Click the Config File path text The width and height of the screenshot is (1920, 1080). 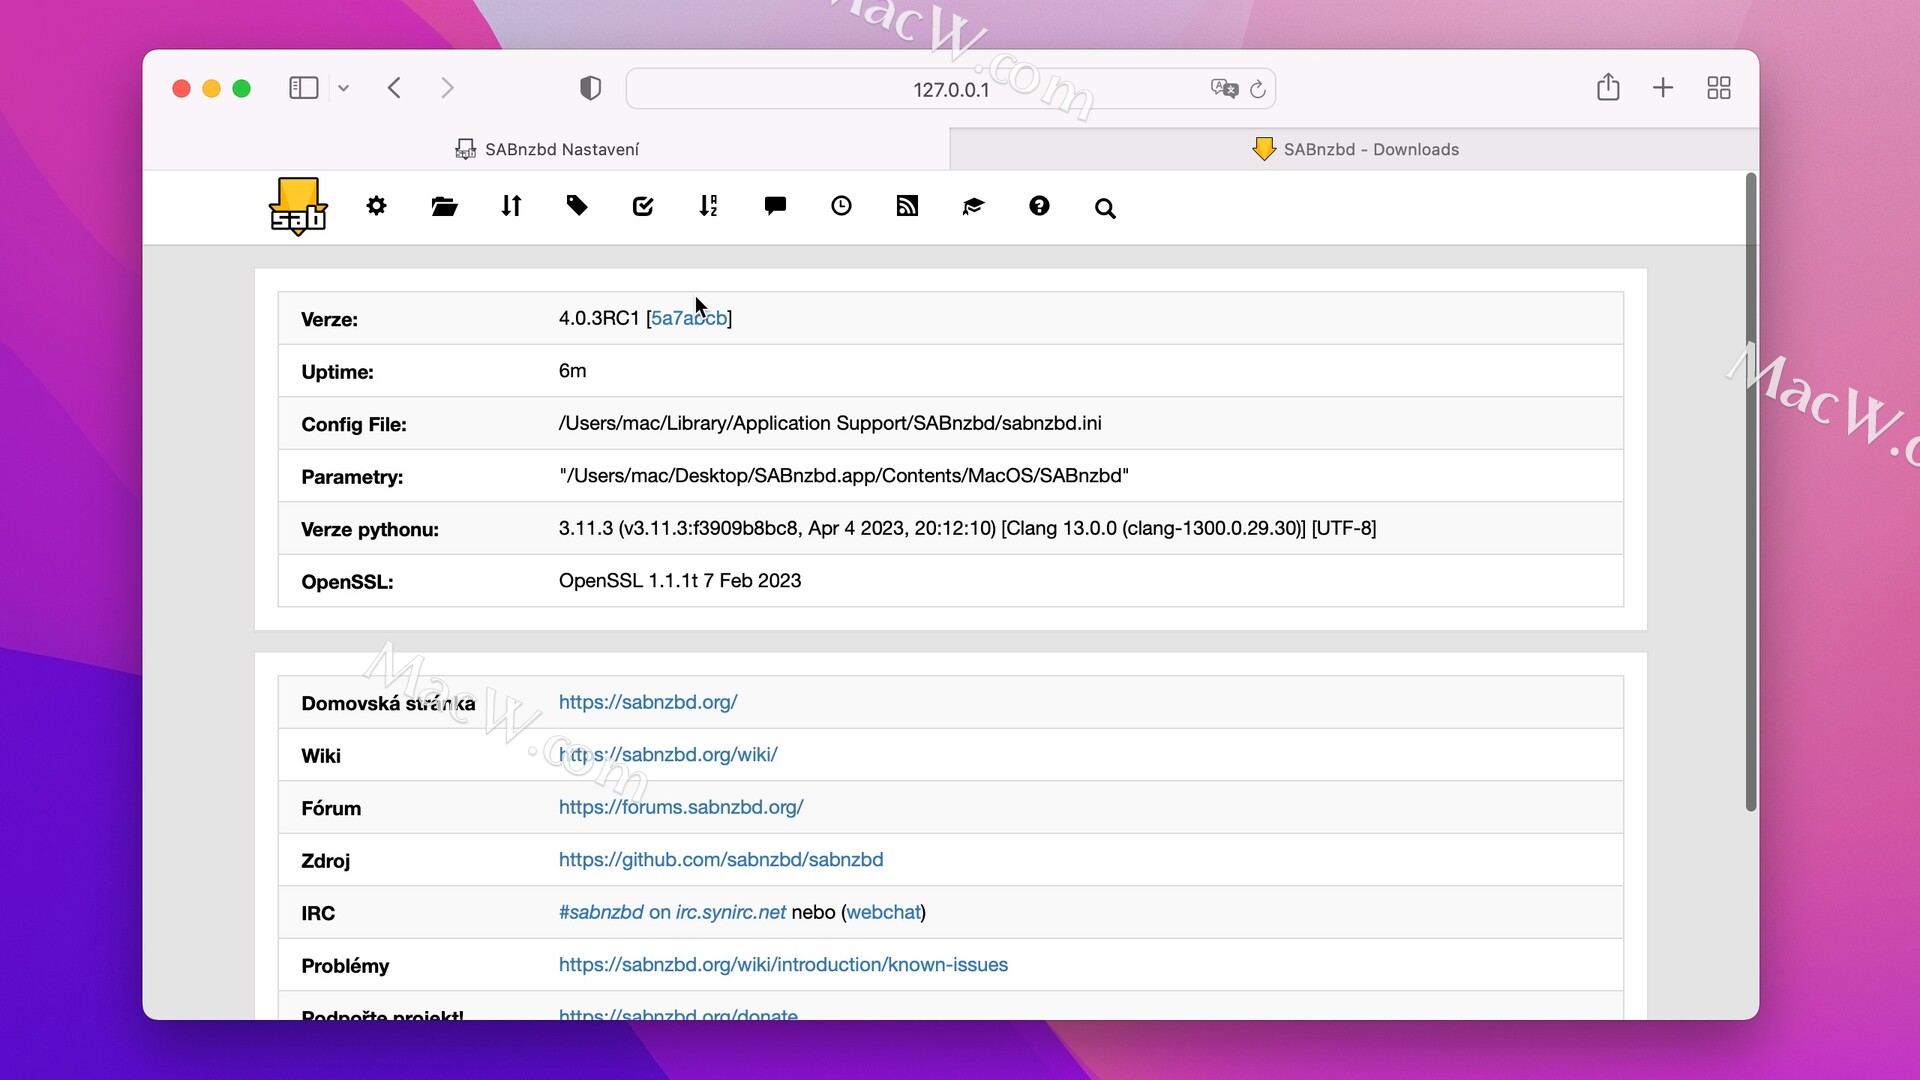[x=830, y=423]
